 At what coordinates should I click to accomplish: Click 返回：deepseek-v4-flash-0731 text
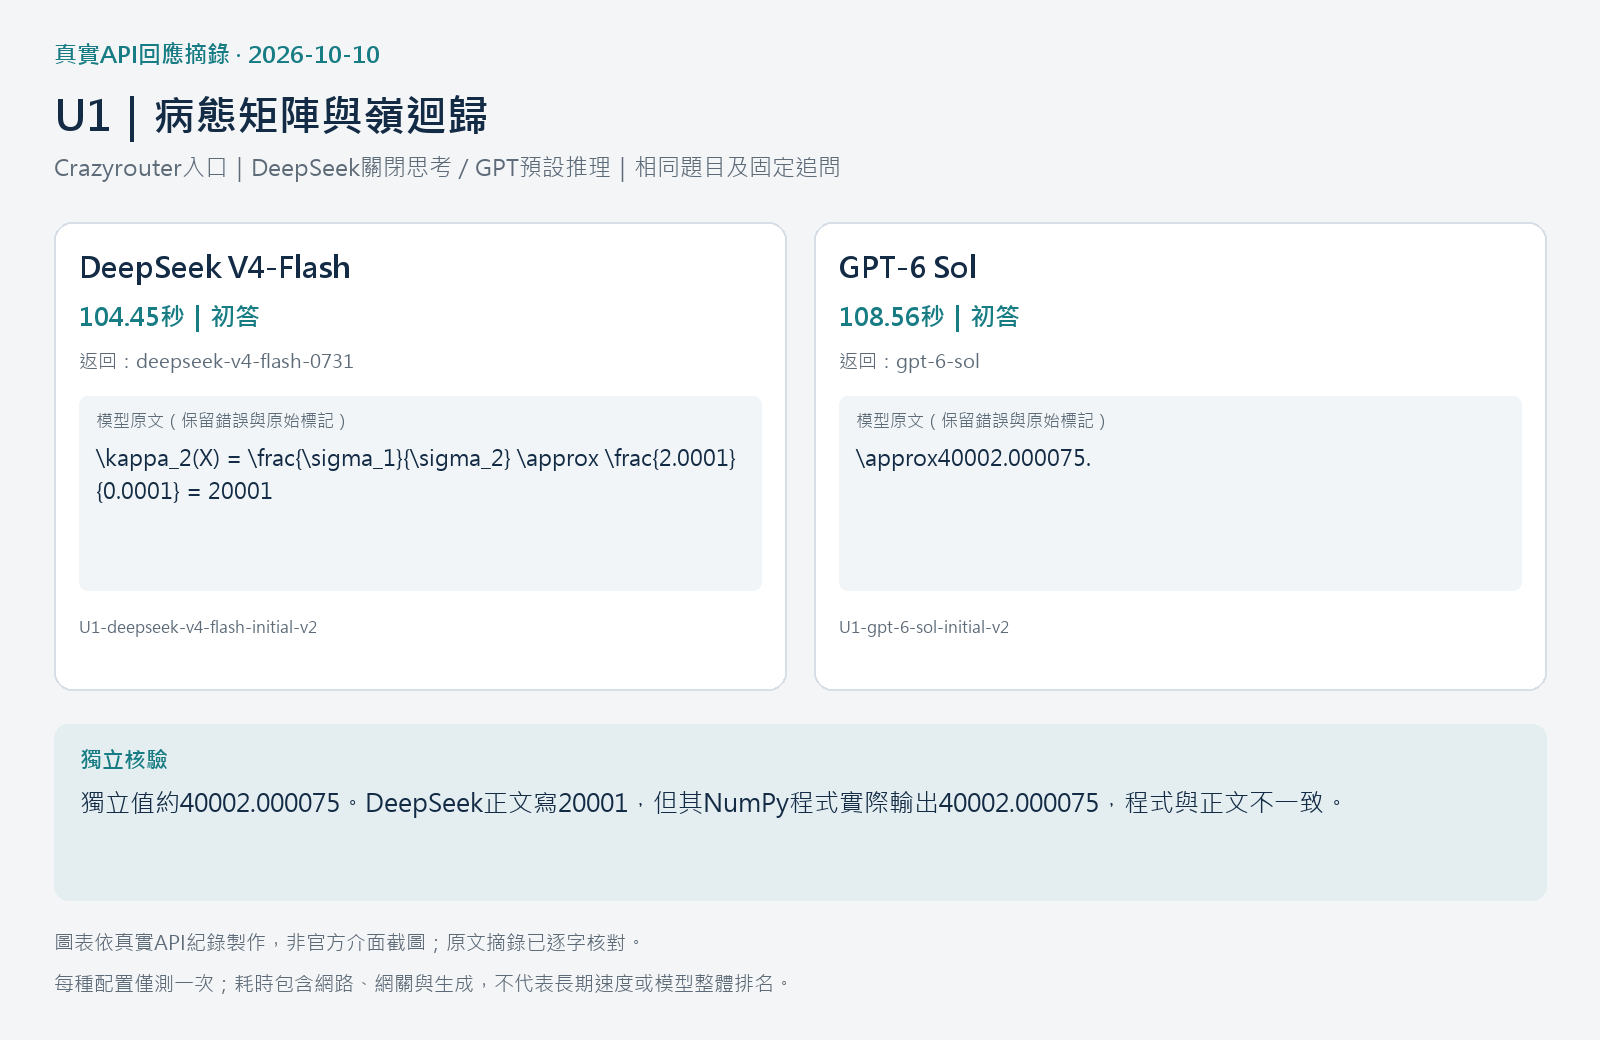pyautogui.click(x=217, y=361)
